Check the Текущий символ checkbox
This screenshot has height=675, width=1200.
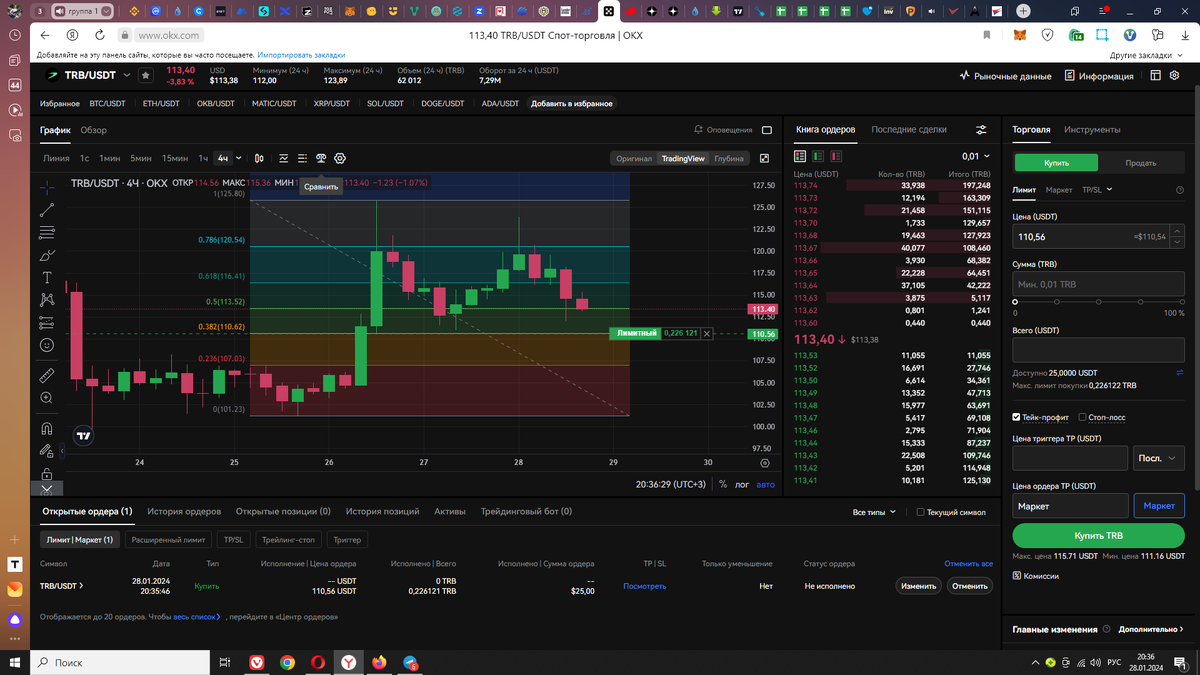(x=921, y=512)
